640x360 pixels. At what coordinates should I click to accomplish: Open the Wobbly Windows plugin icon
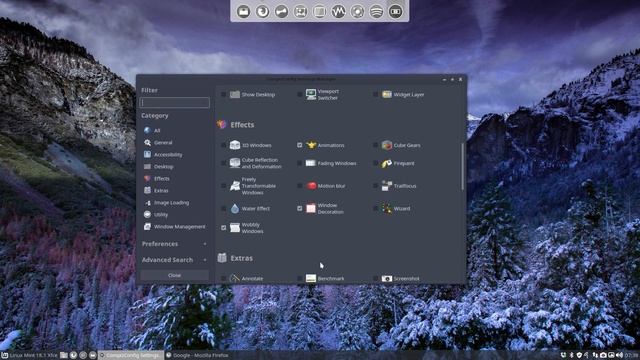[x=235, y=228]
